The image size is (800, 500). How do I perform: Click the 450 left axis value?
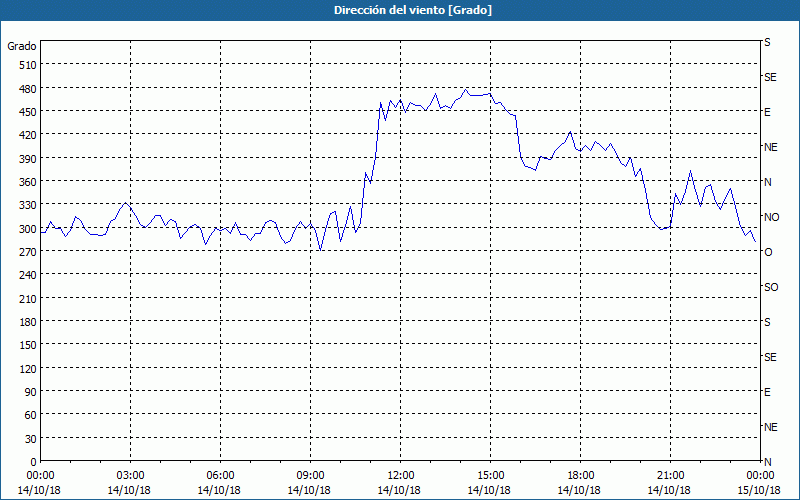coord(28,112)
